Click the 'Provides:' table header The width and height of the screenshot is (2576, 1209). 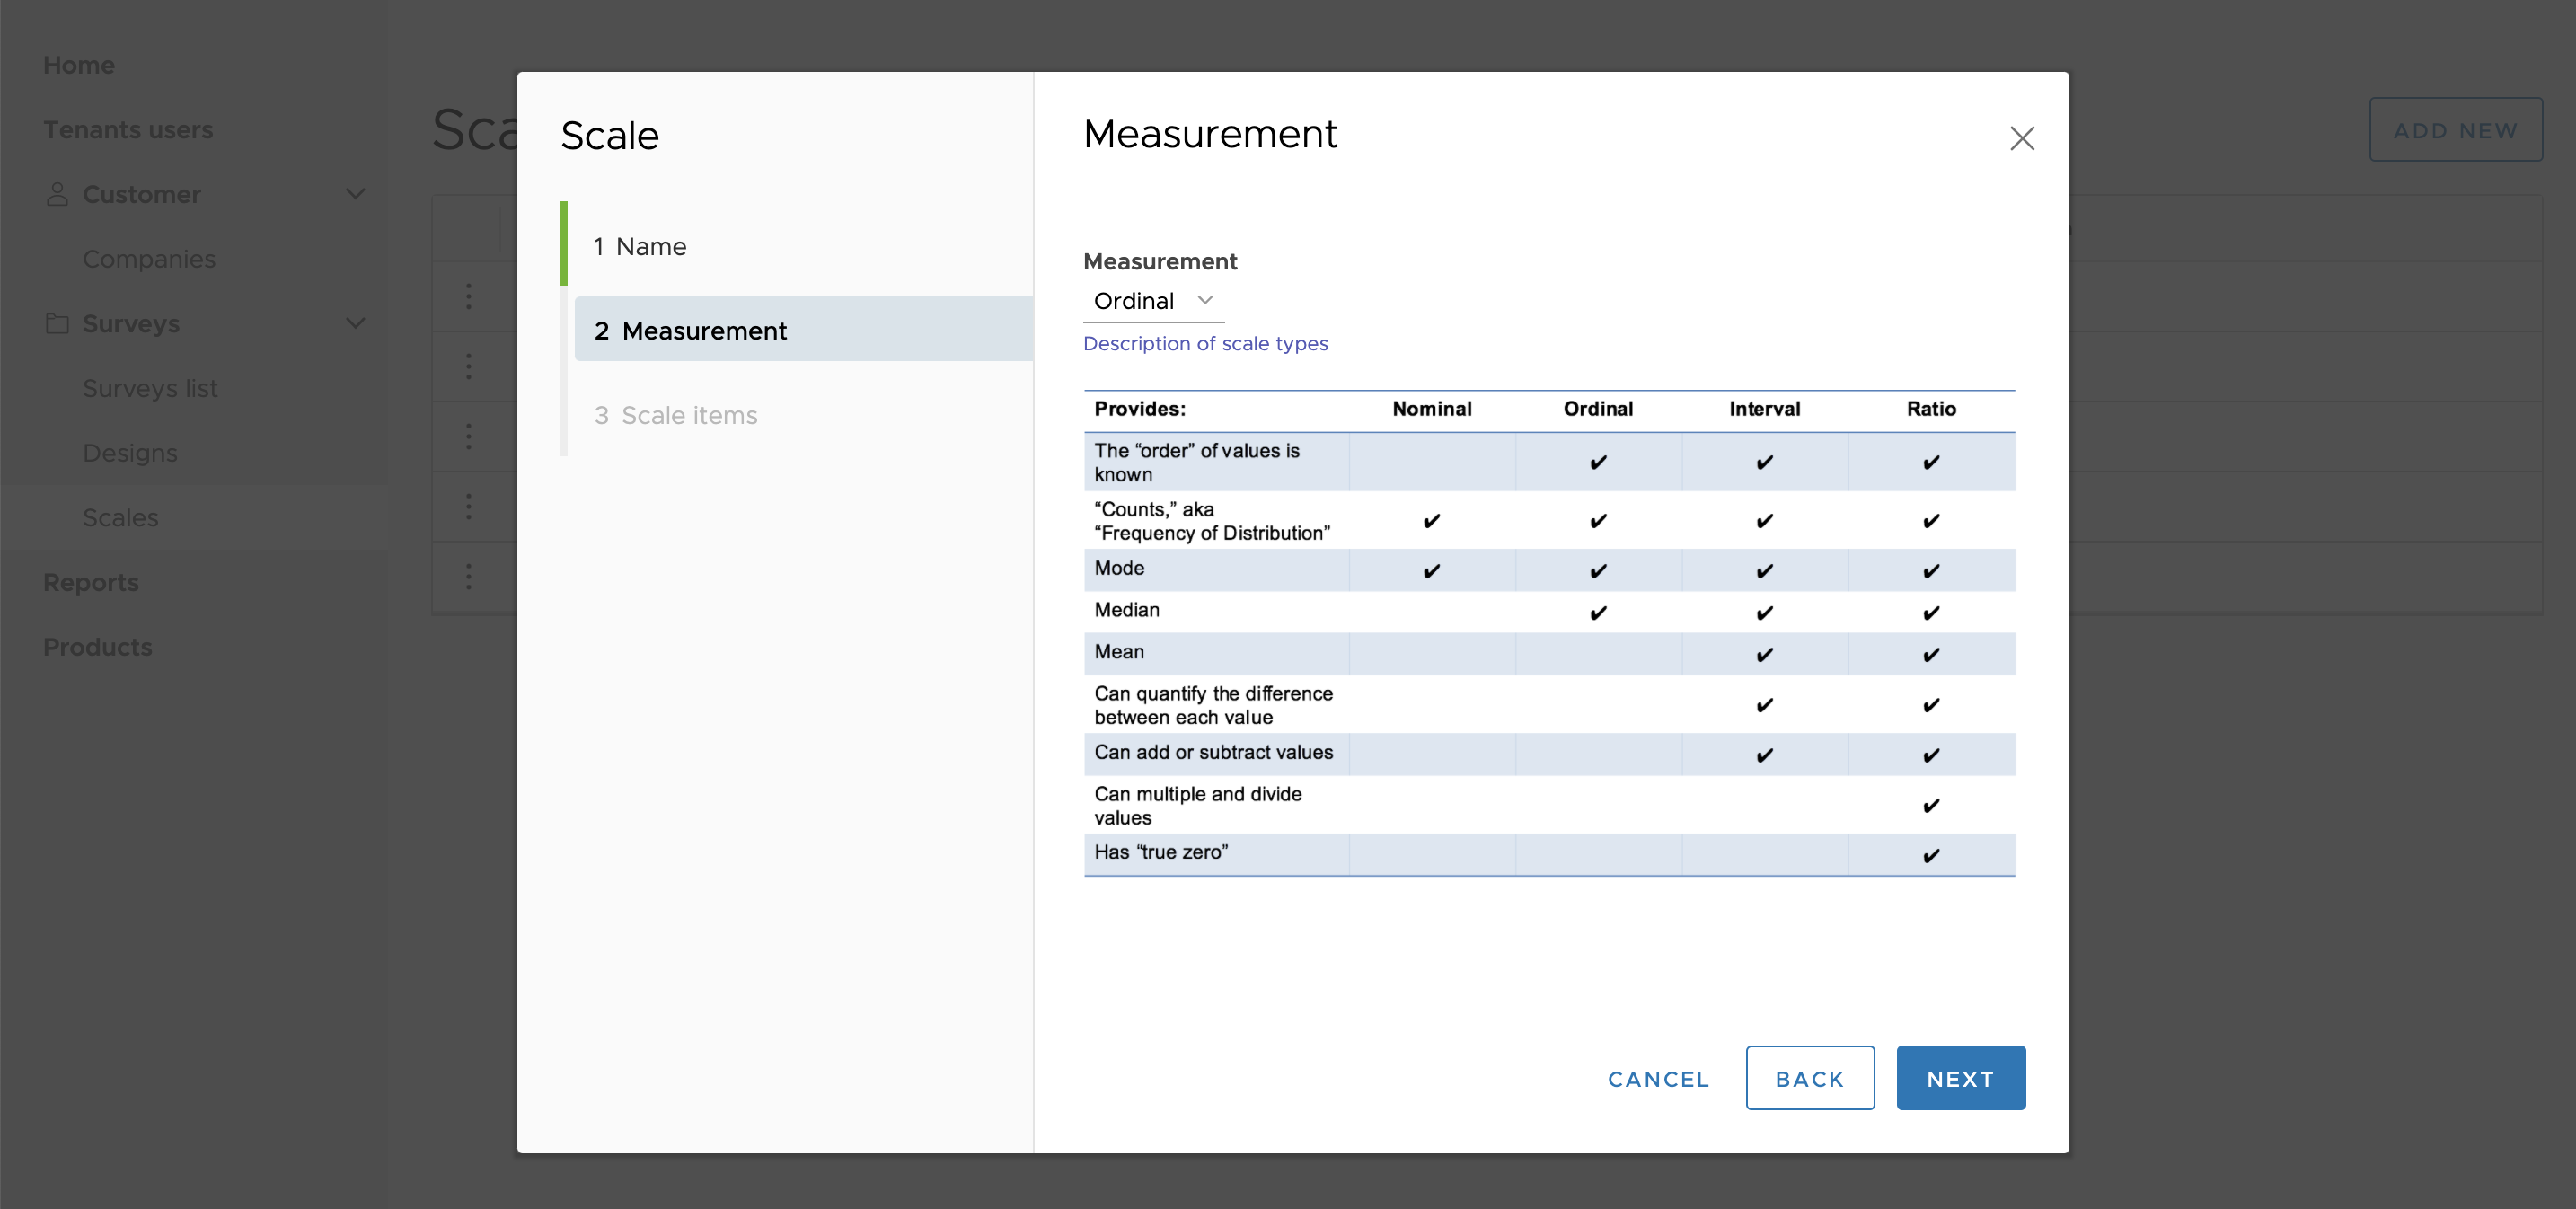[1139, 409]
